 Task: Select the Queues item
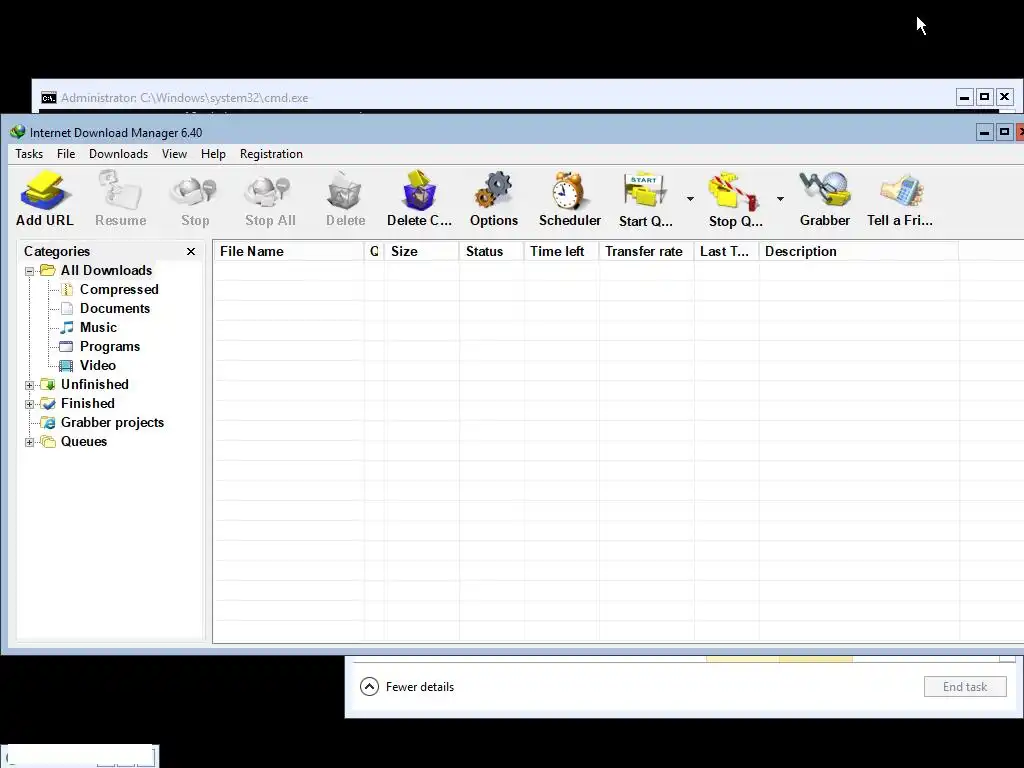[x=84, y=441]
